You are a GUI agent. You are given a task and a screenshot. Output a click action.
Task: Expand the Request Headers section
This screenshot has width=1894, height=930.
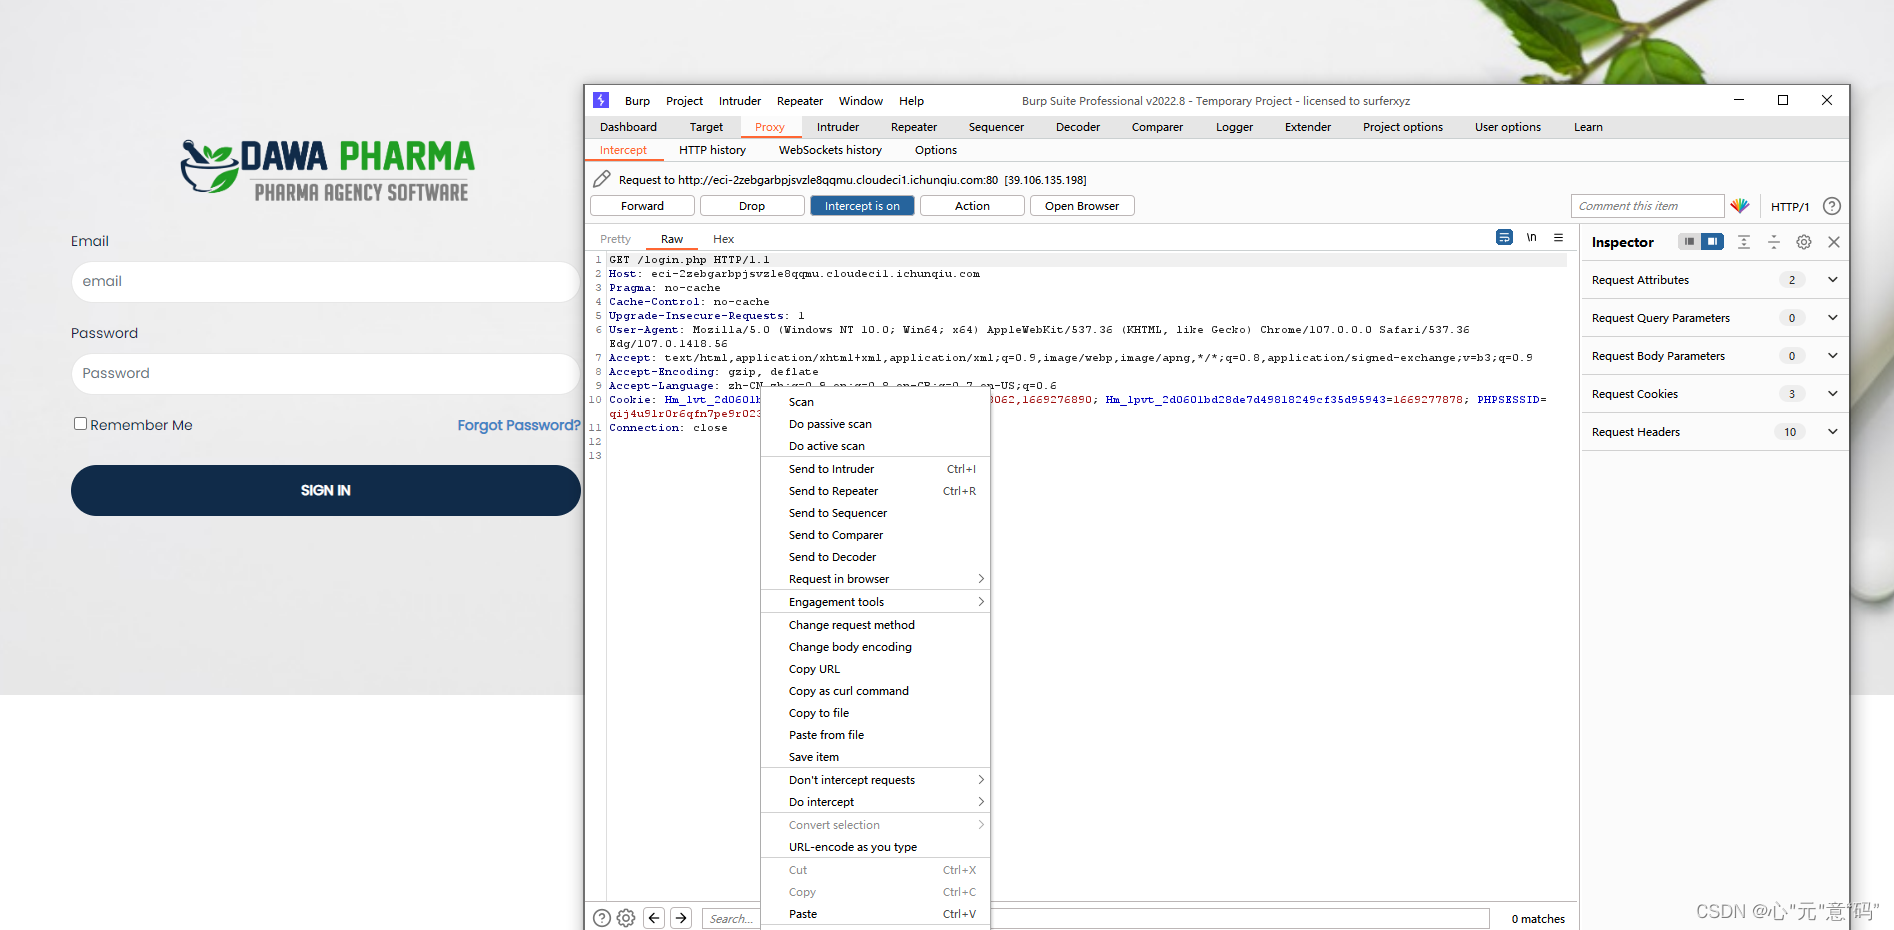[x=1833, y=431]
